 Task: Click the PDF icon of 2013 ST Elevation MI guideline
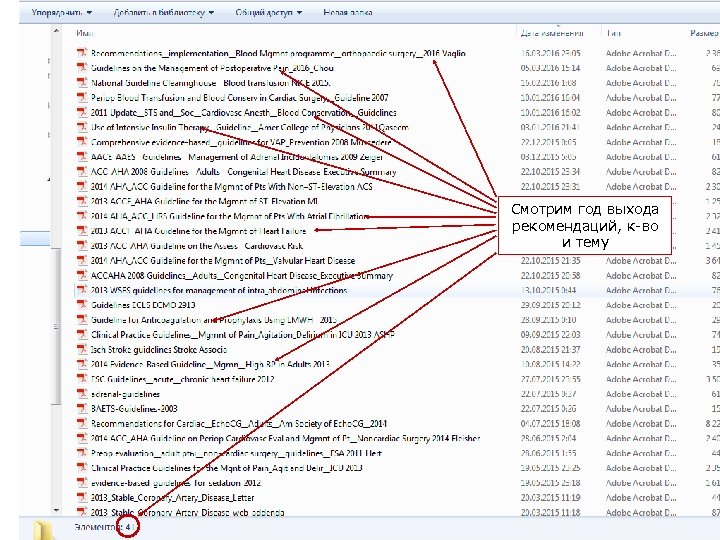pyautogui.click(x=82, y=201)
